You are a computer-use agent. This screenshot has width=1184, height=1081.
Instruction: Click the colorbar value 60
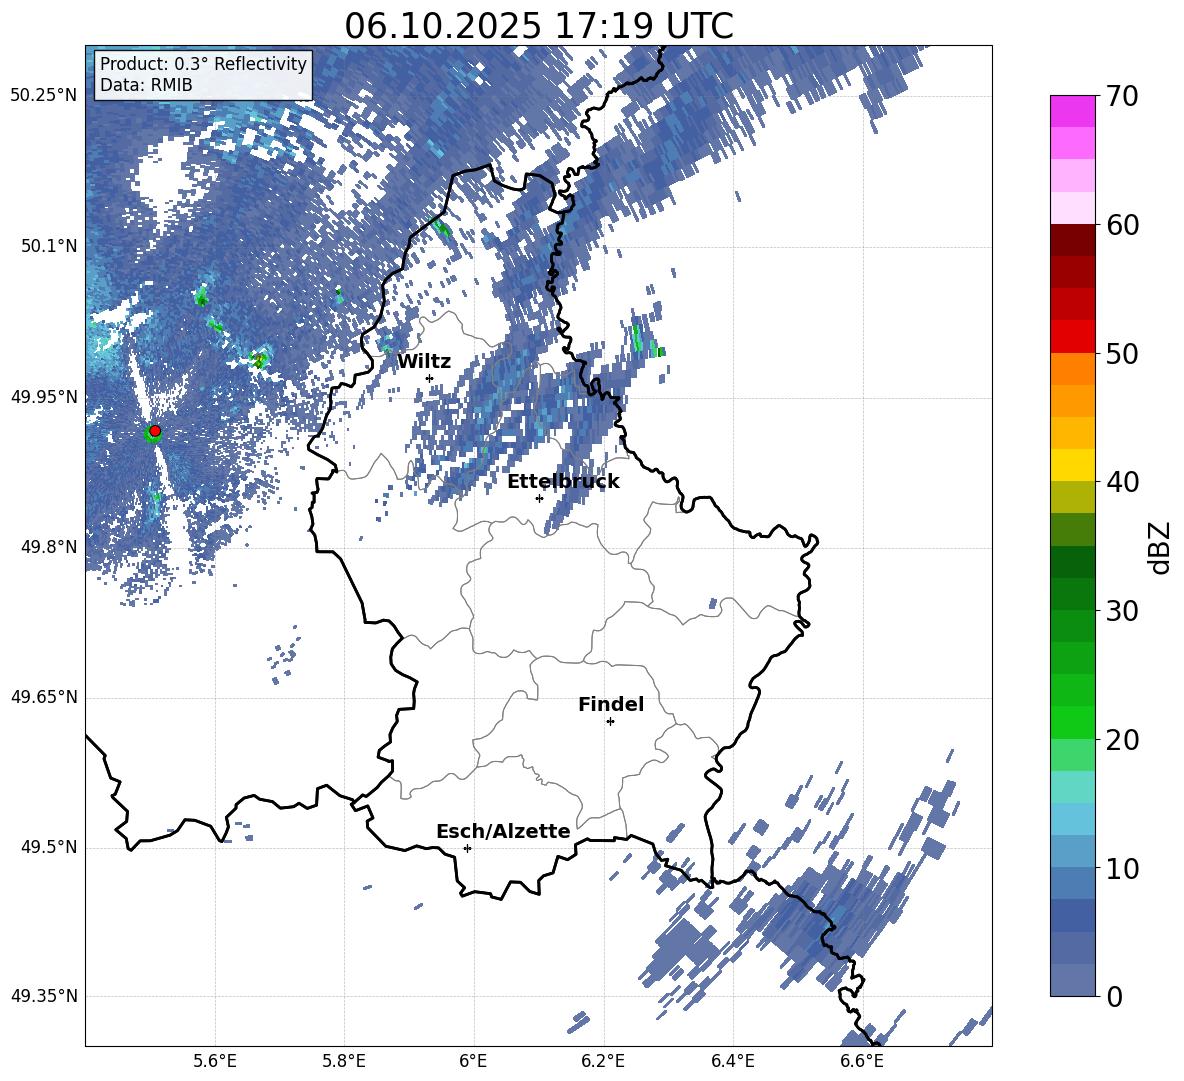(x=1122, y=225)
